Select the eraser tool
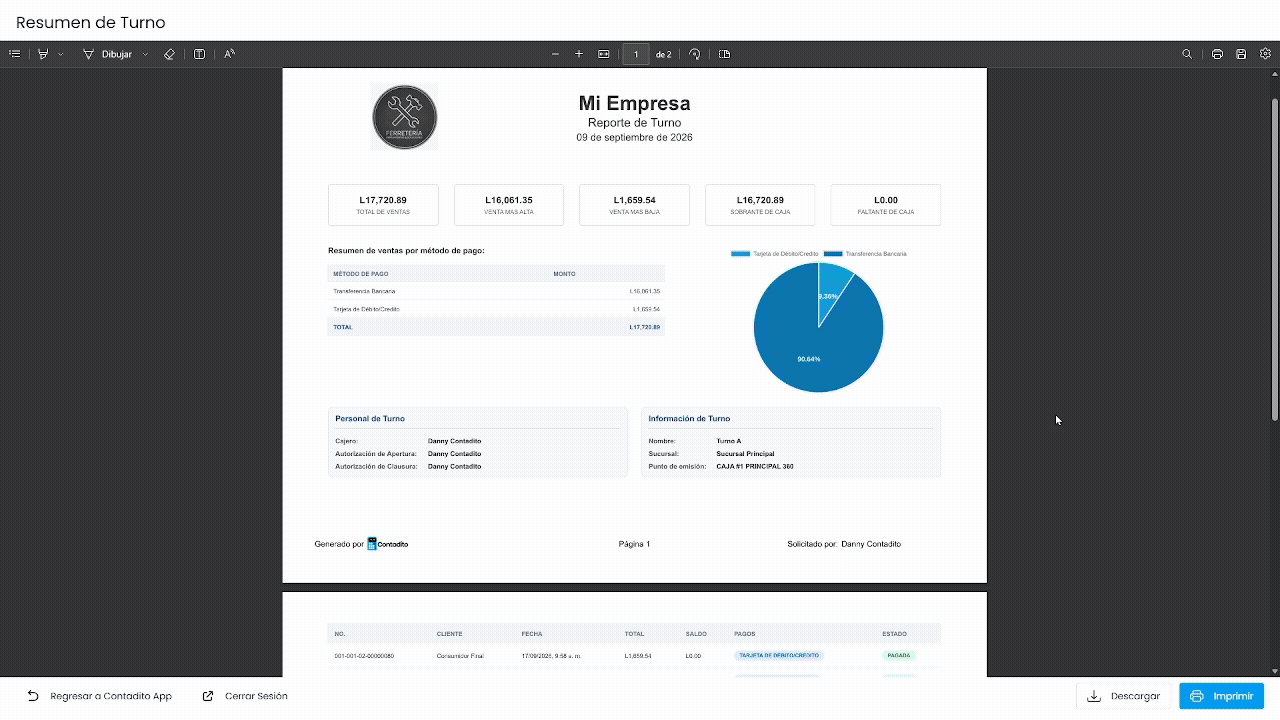1280x720 pixels. 169,54
